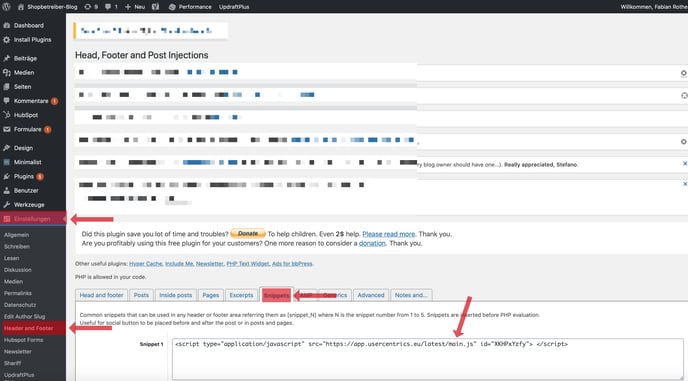The width and height of the screenshot is (688, 381).
Task: Open the donation link
Action: [372, 243]
